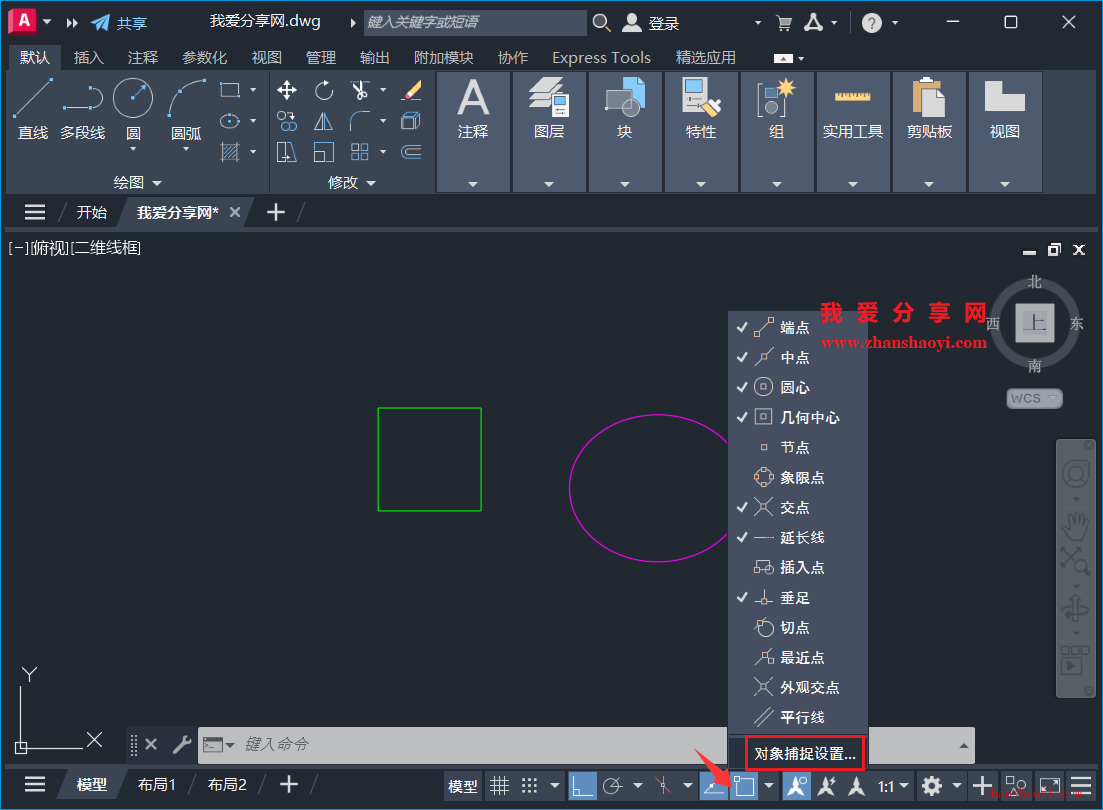Enable Quadrant (象限点) snap

[798, 477]
